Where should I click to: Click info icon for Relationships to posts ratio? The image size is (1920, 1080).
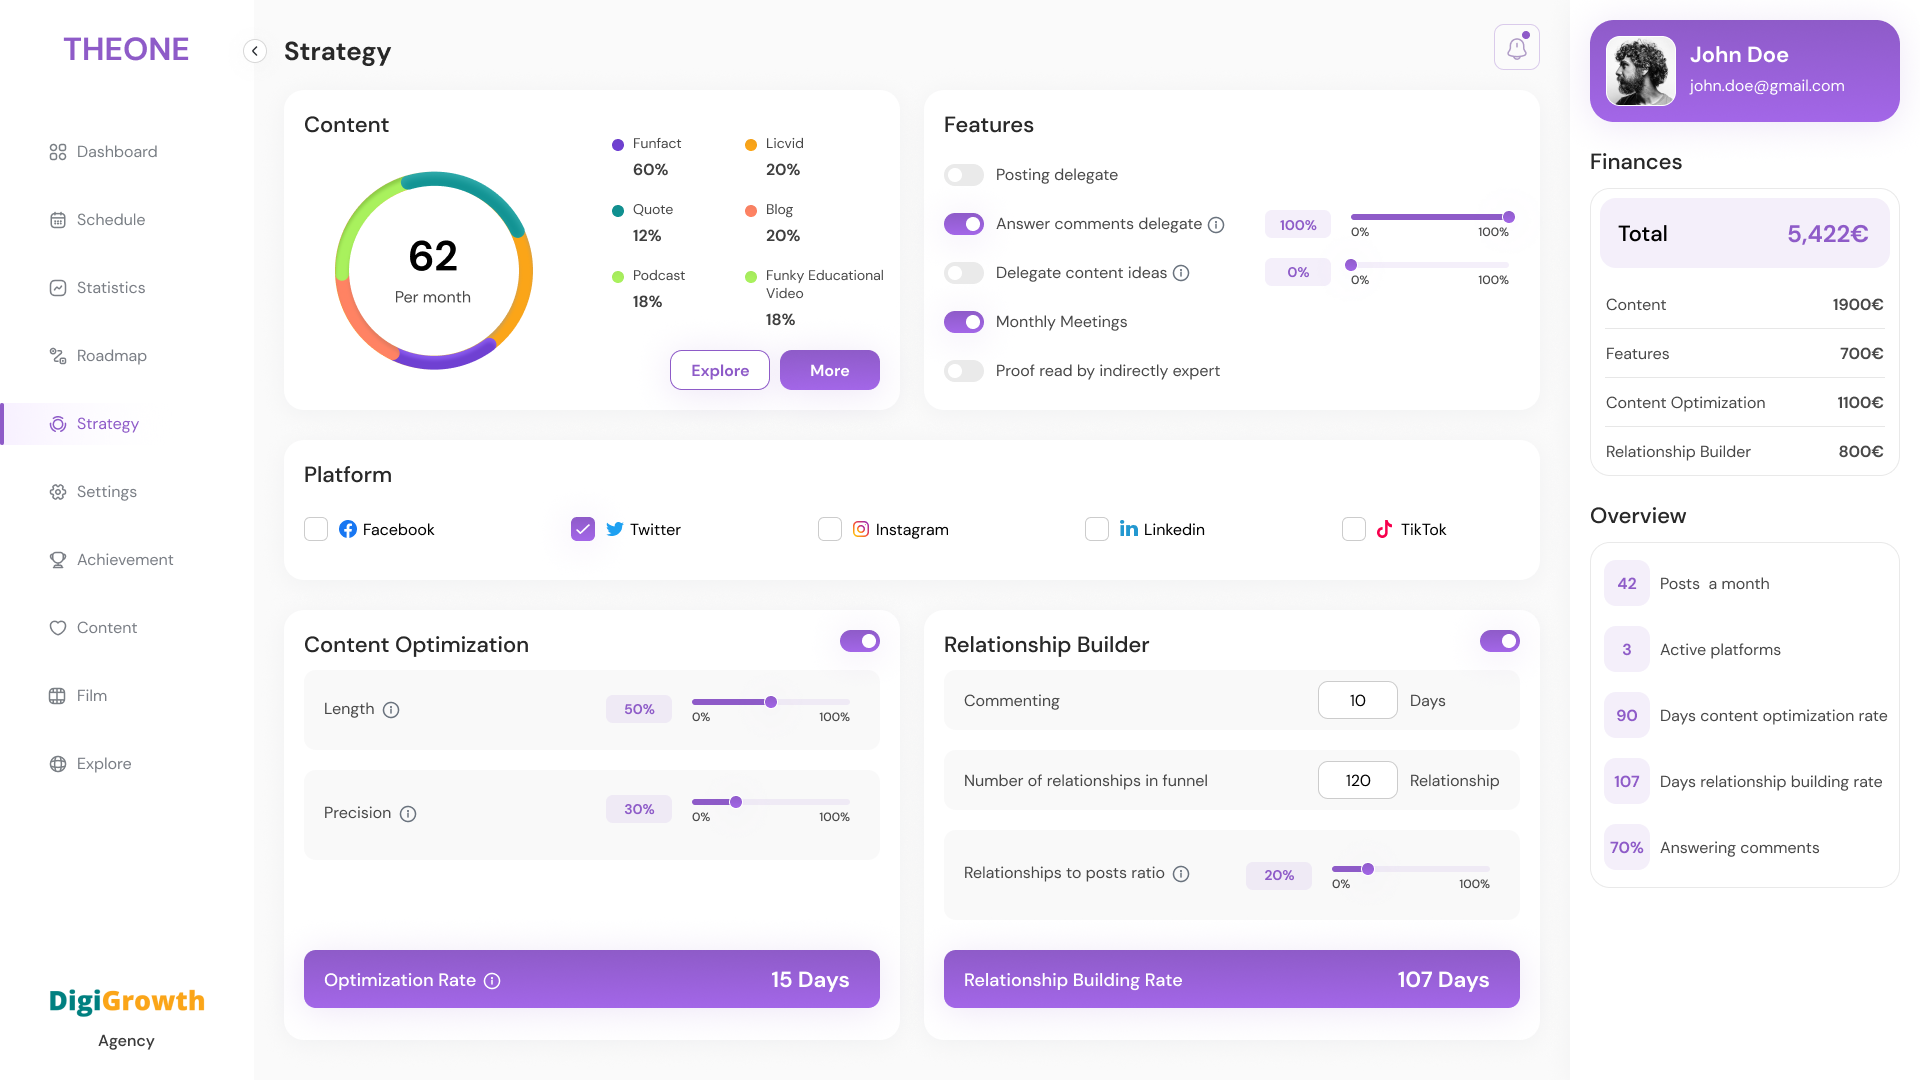(1181, 874)
